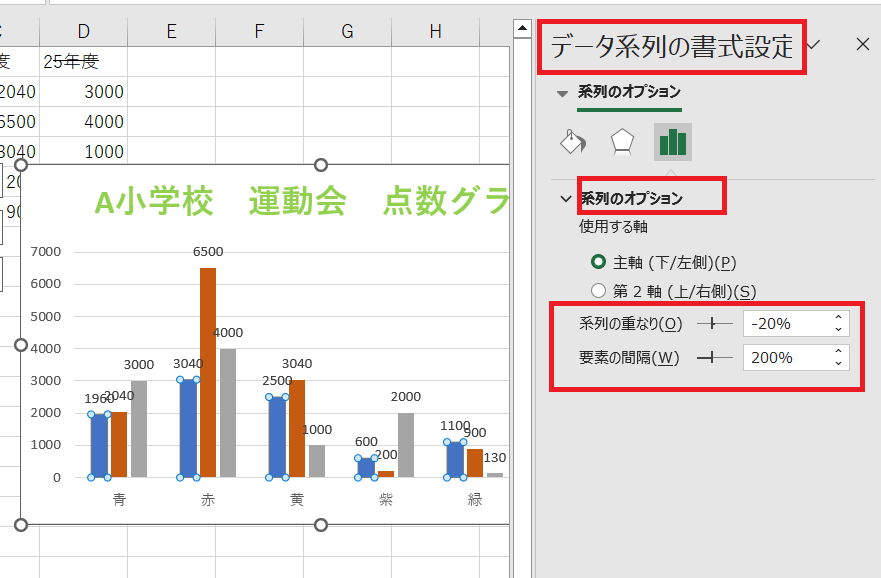Click the chart title A小学校 運動会
Viewport: 881px width, 578px height.
pos(302,201)
